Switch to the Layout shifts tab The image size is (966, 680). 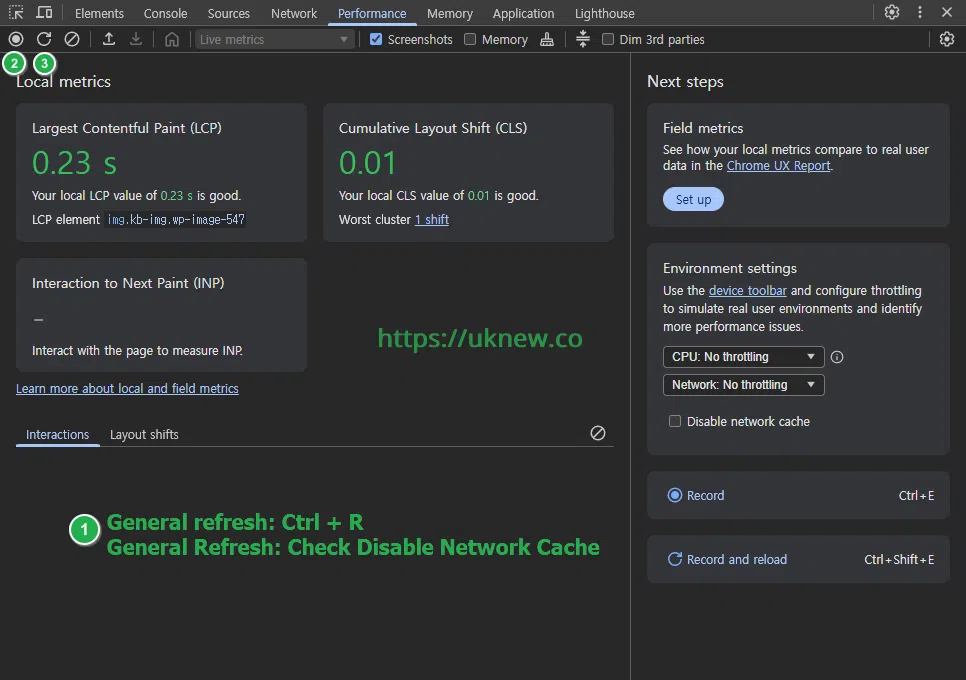(x=144, y=434)
